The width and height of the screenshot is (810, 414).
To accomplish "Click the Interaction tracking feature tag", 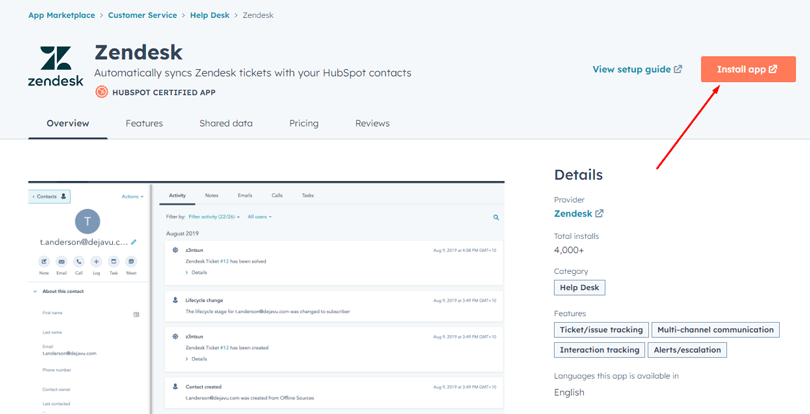I will (599, 350).
